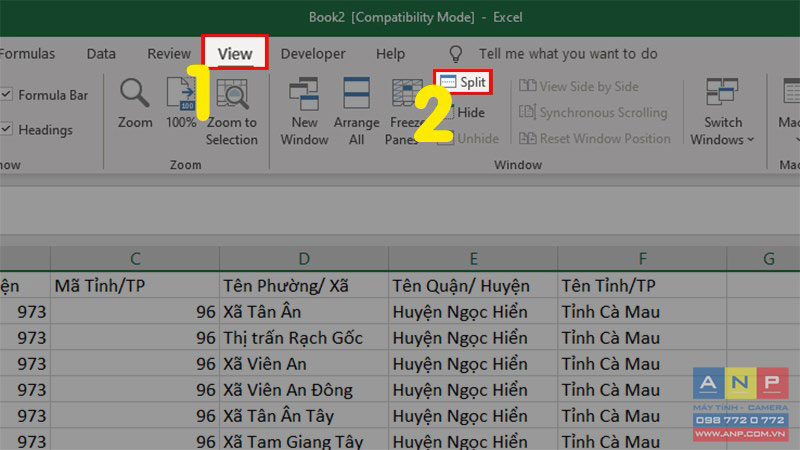This screenshot has height=450, width=800.
Task: Click the Book2 title bar text
Action: [415, 17]
